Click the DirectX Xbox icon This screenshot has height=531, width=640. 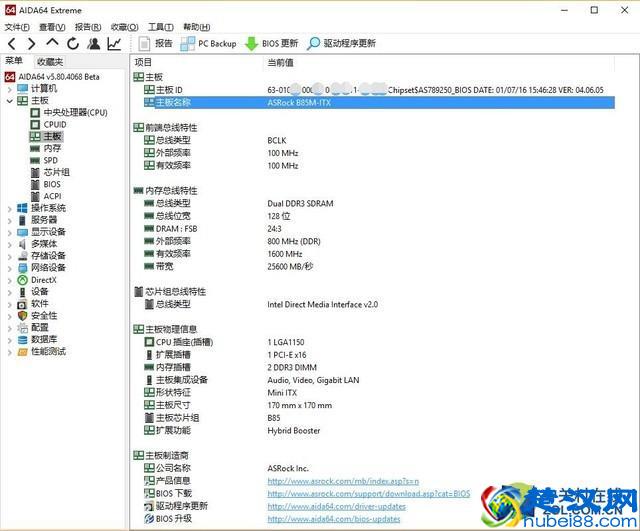click(22, 280)
